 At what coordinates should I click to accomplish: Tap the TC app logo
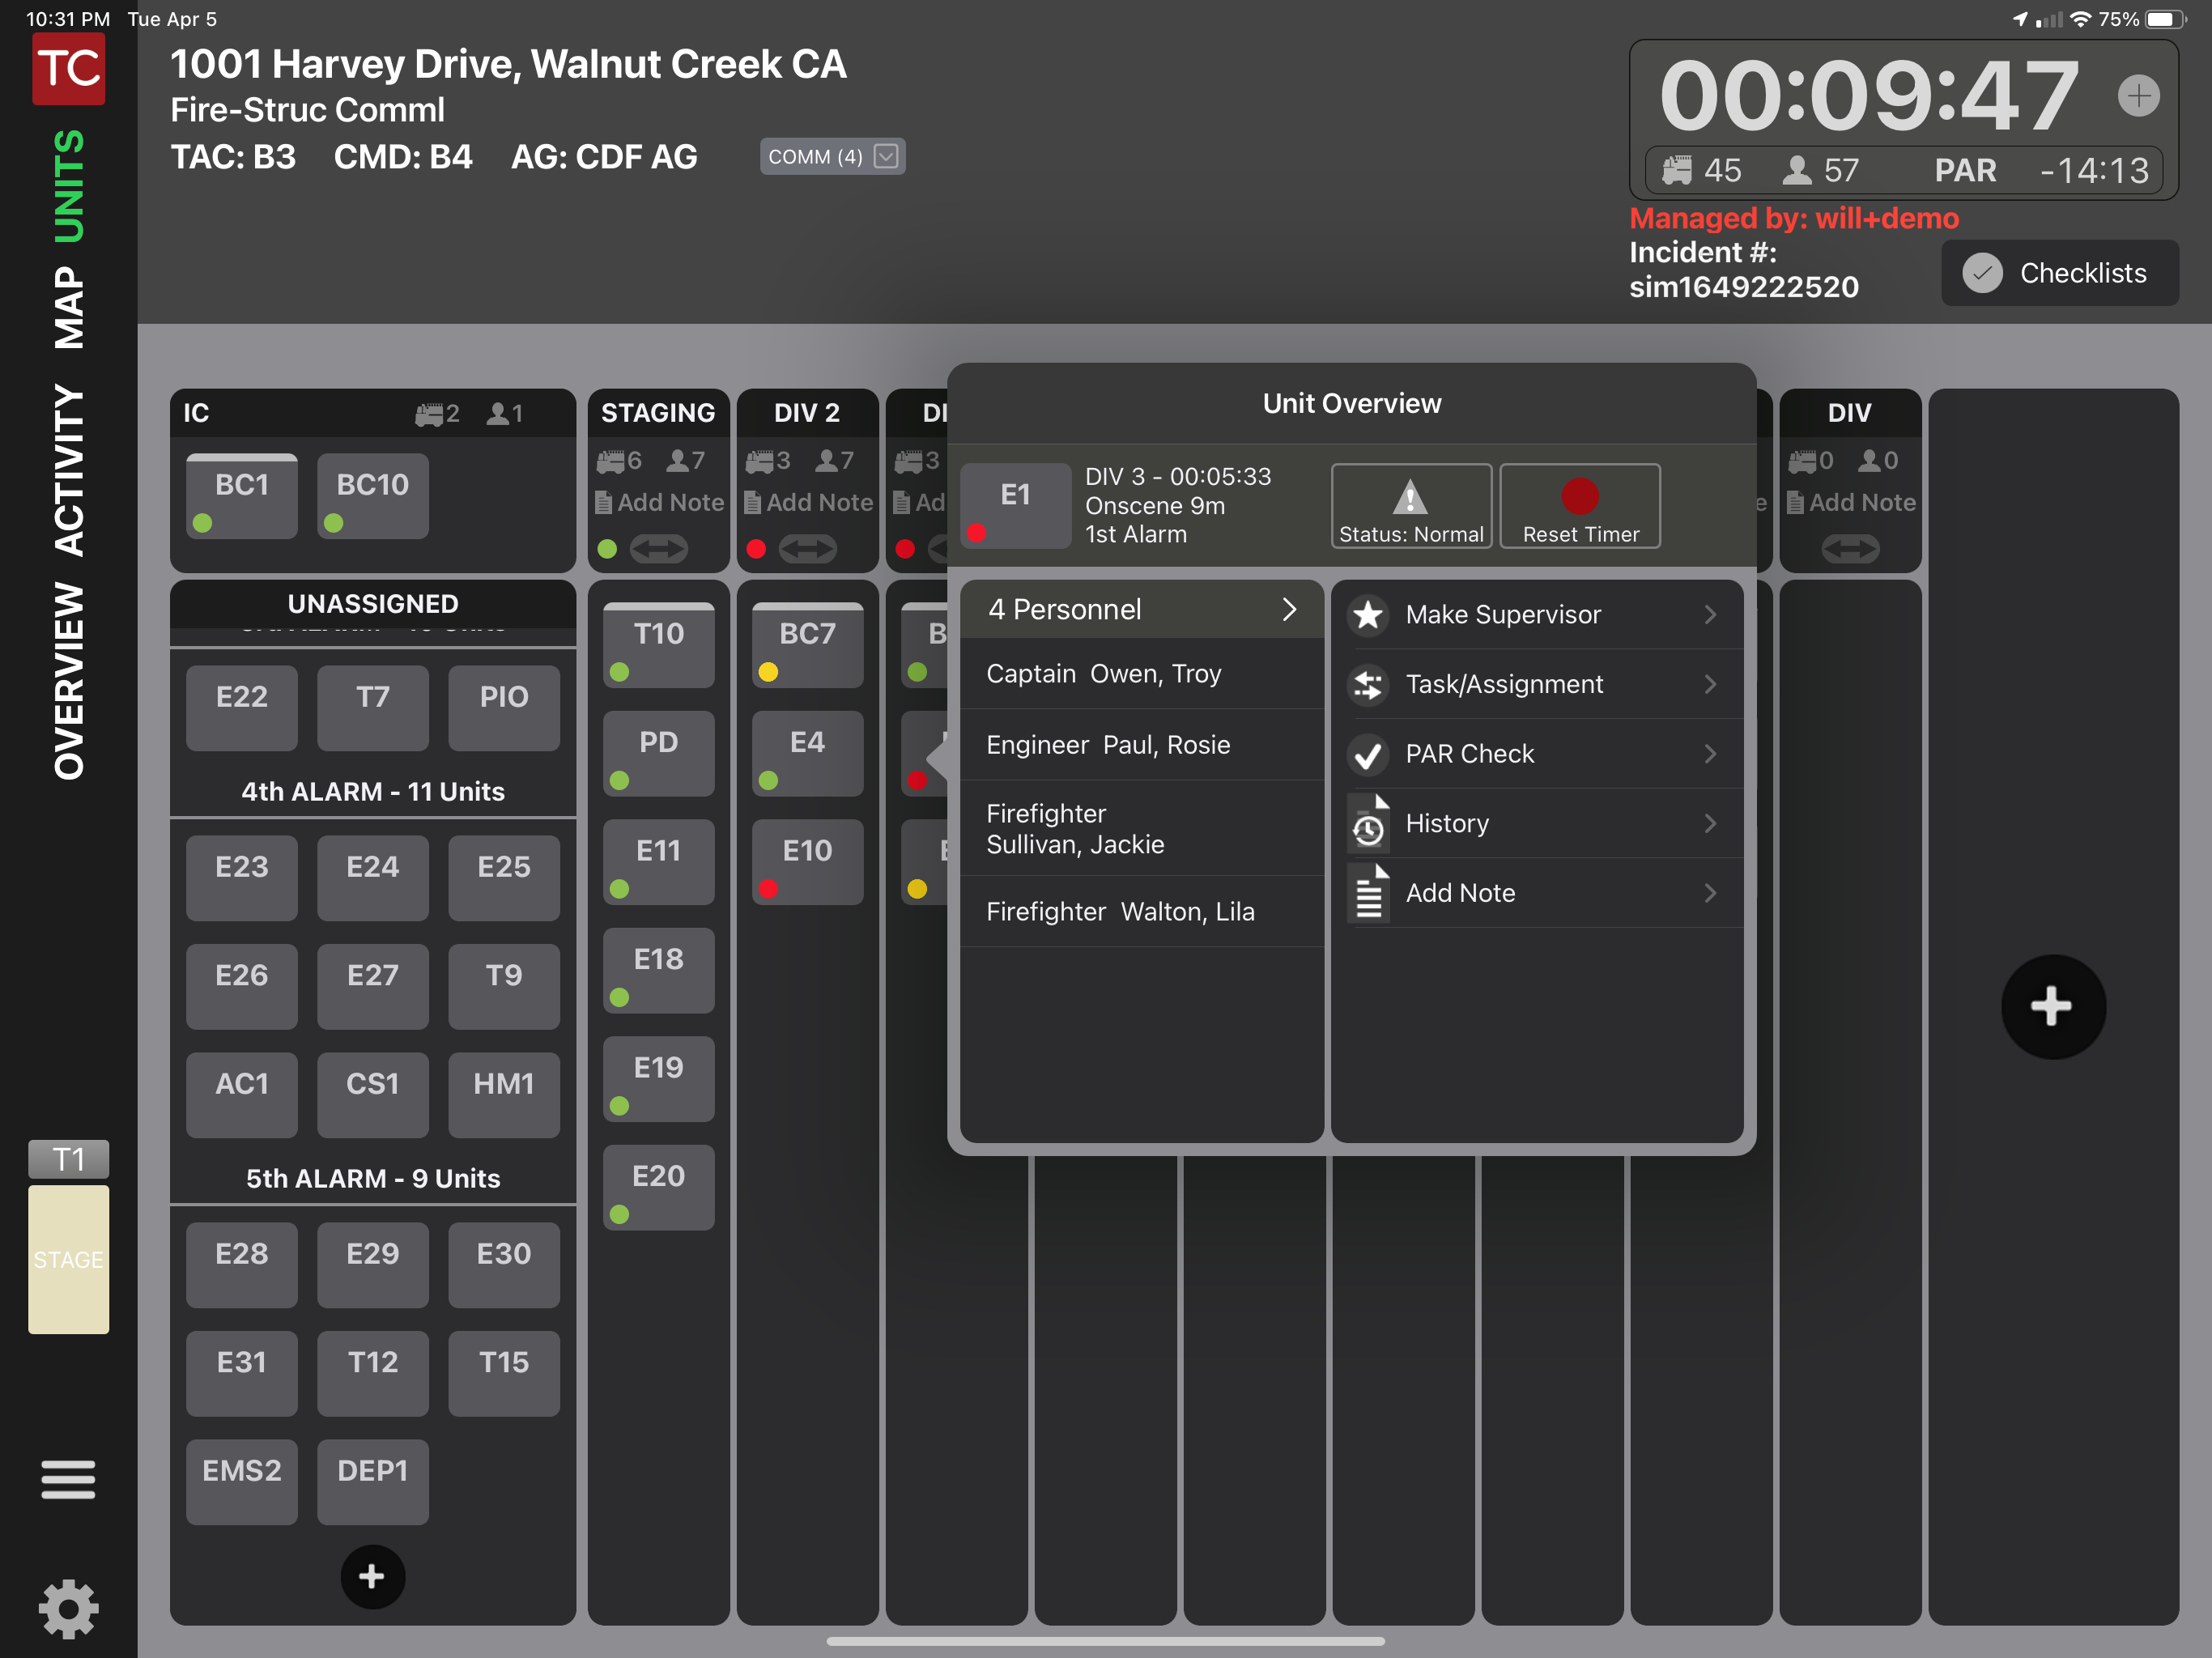(x=68, y=68)
